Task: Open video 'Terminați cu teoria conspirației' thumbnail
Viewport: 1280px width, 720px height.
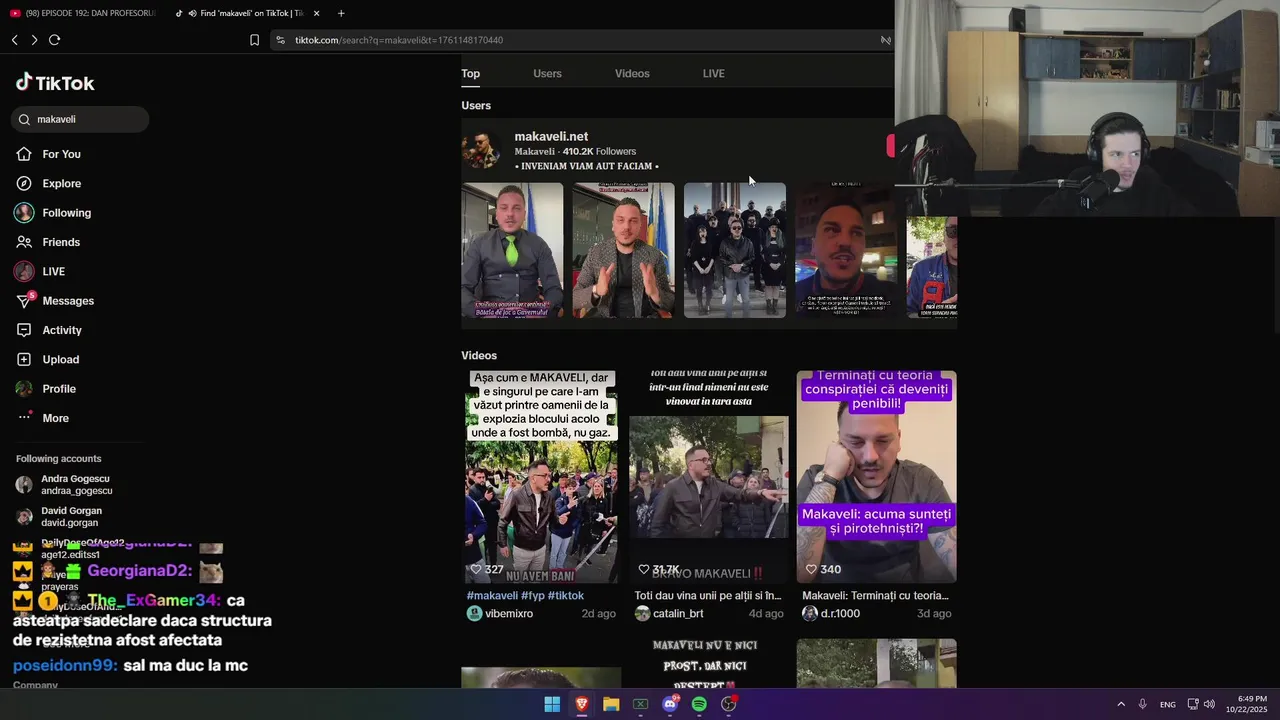Action: click(876, 477)
